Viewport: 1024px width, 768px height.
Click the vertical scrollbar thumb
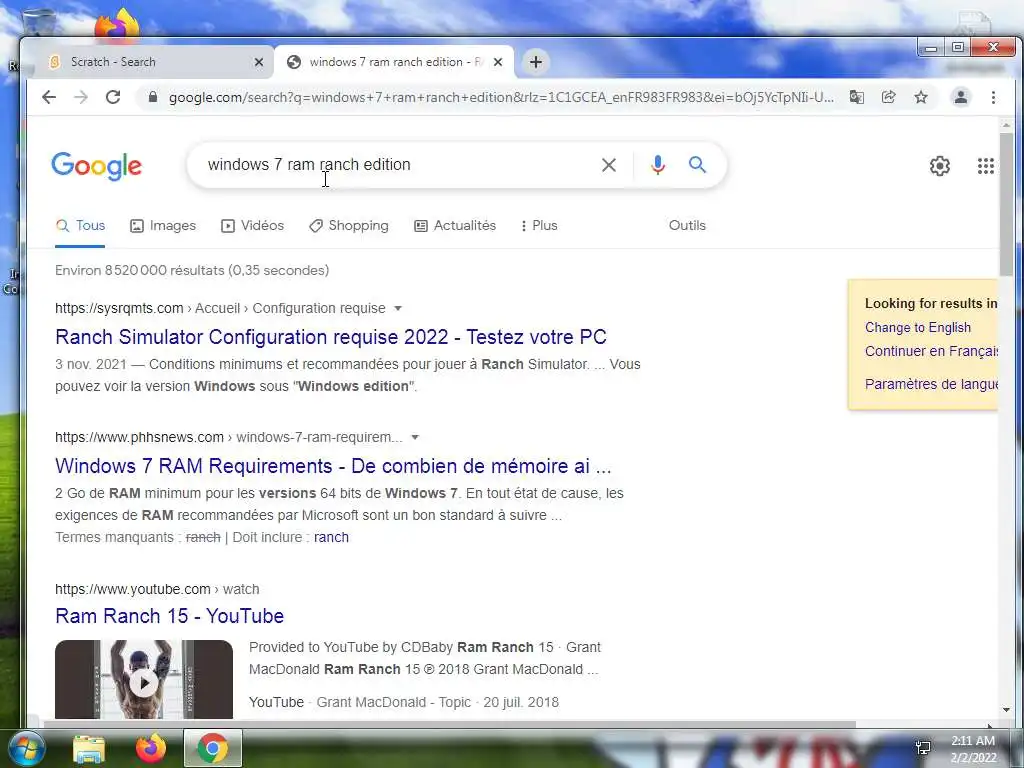[x=1006, y=204]
